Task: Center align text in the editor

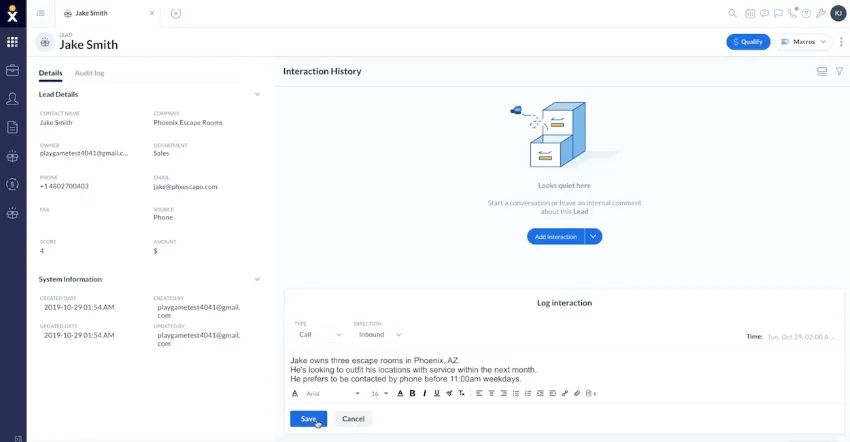Action: tap(492, 393)
